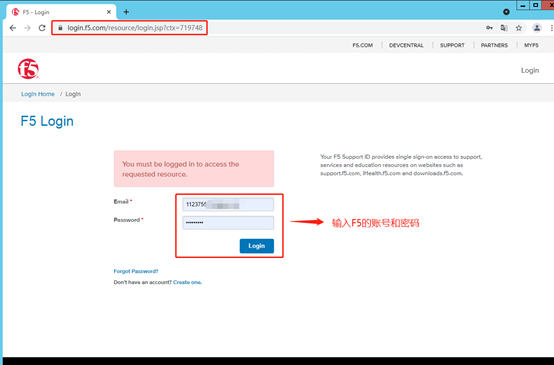Open saved passwords key icon
The image size is (554, 365).
tap(489, 28)
